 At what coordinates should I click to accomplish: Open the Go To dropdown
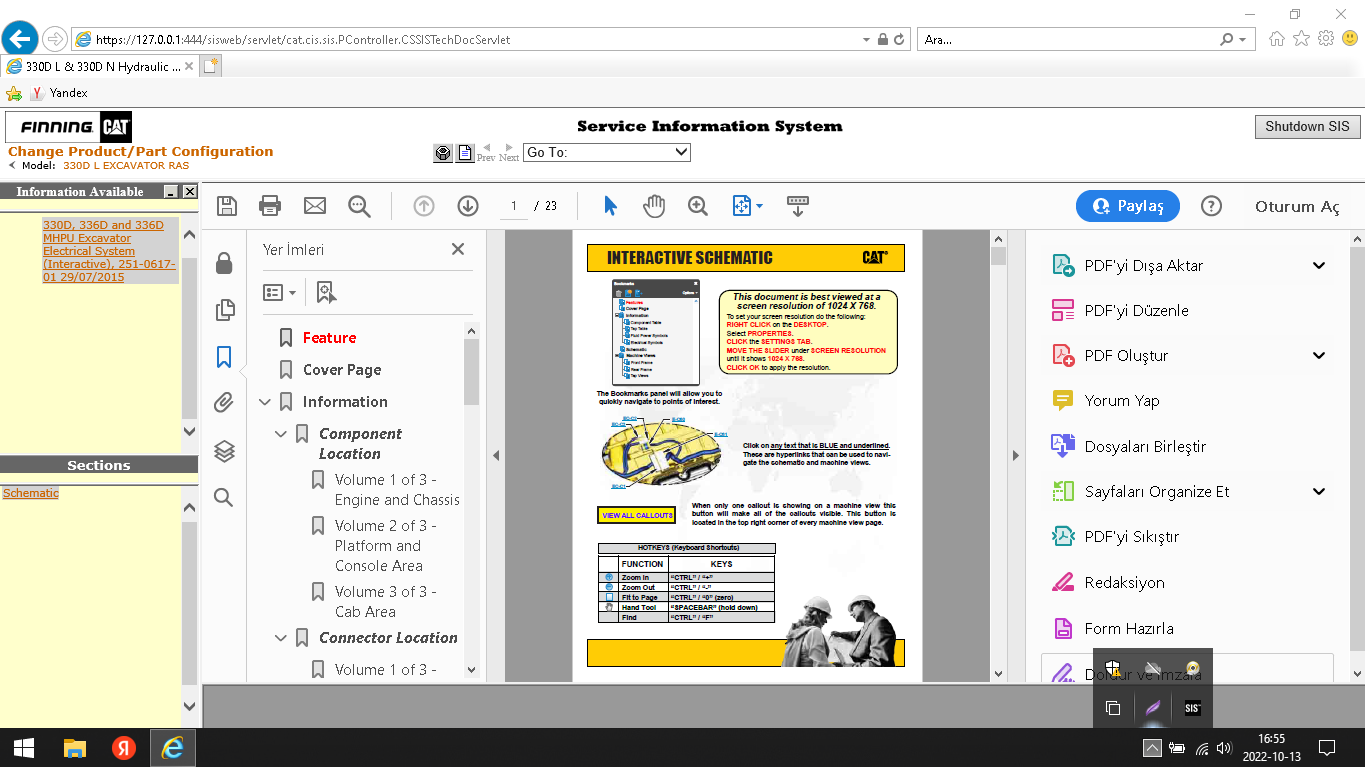[x=607, y=152]
